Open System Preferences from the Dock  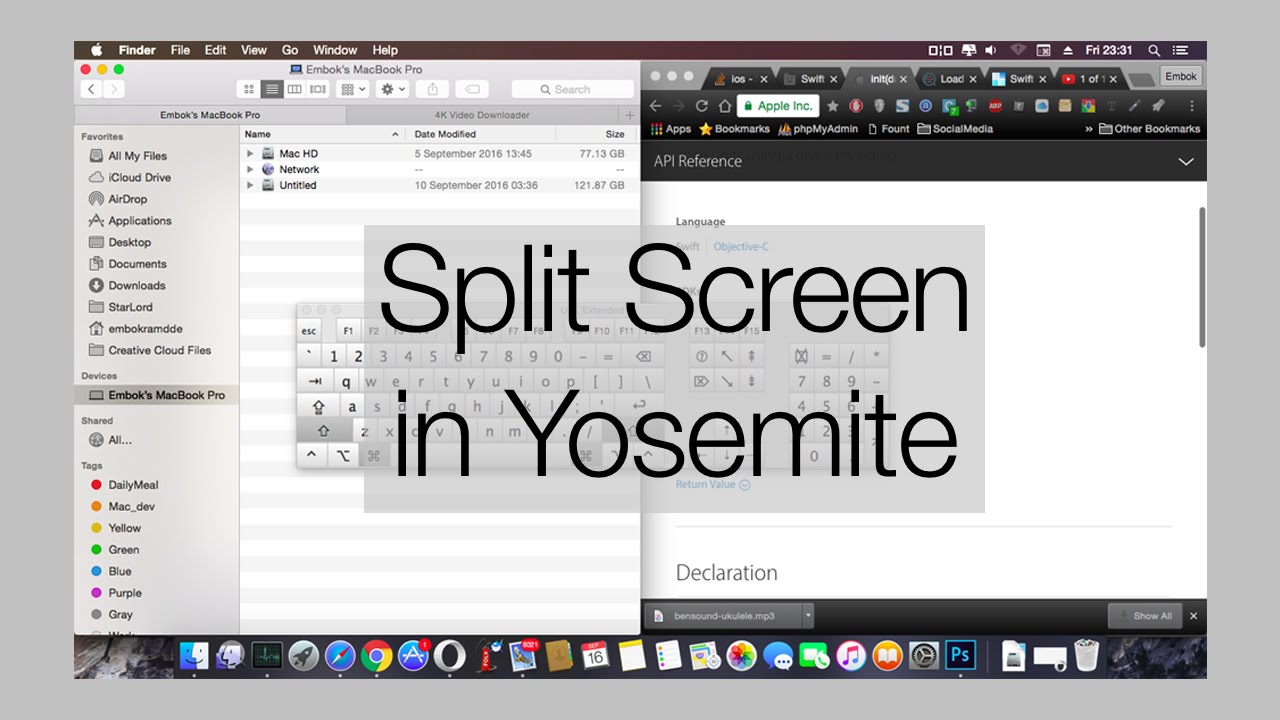click(x=924, y=656)
